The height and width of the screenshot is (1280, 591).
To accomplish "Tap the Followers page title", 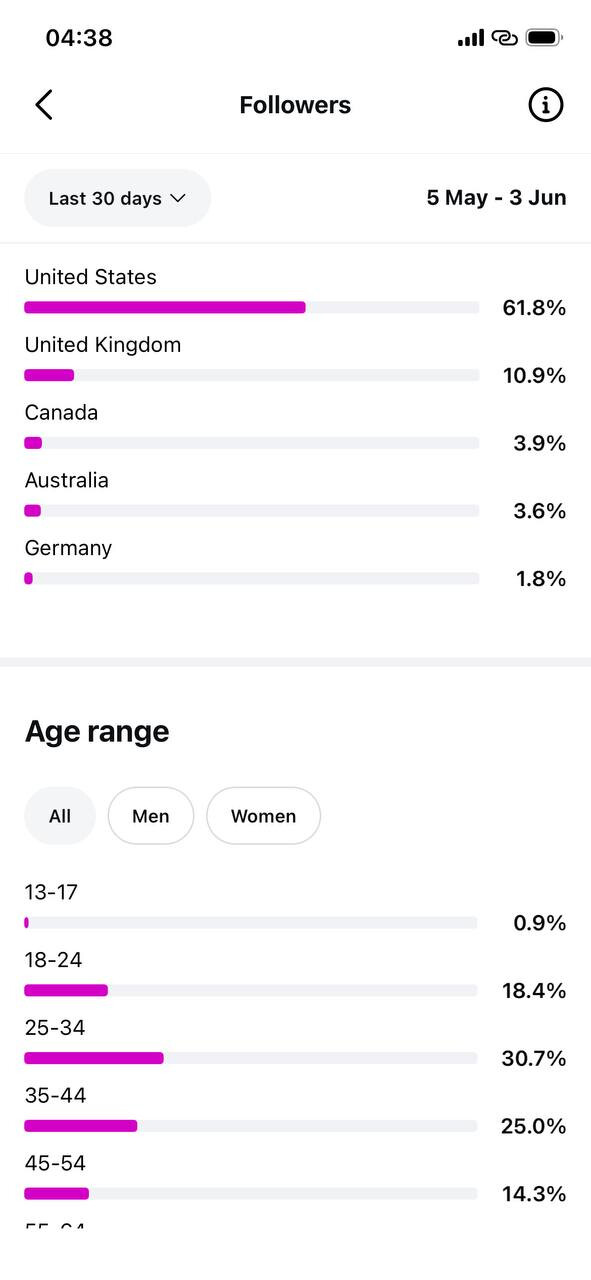I will coord(295,105).
